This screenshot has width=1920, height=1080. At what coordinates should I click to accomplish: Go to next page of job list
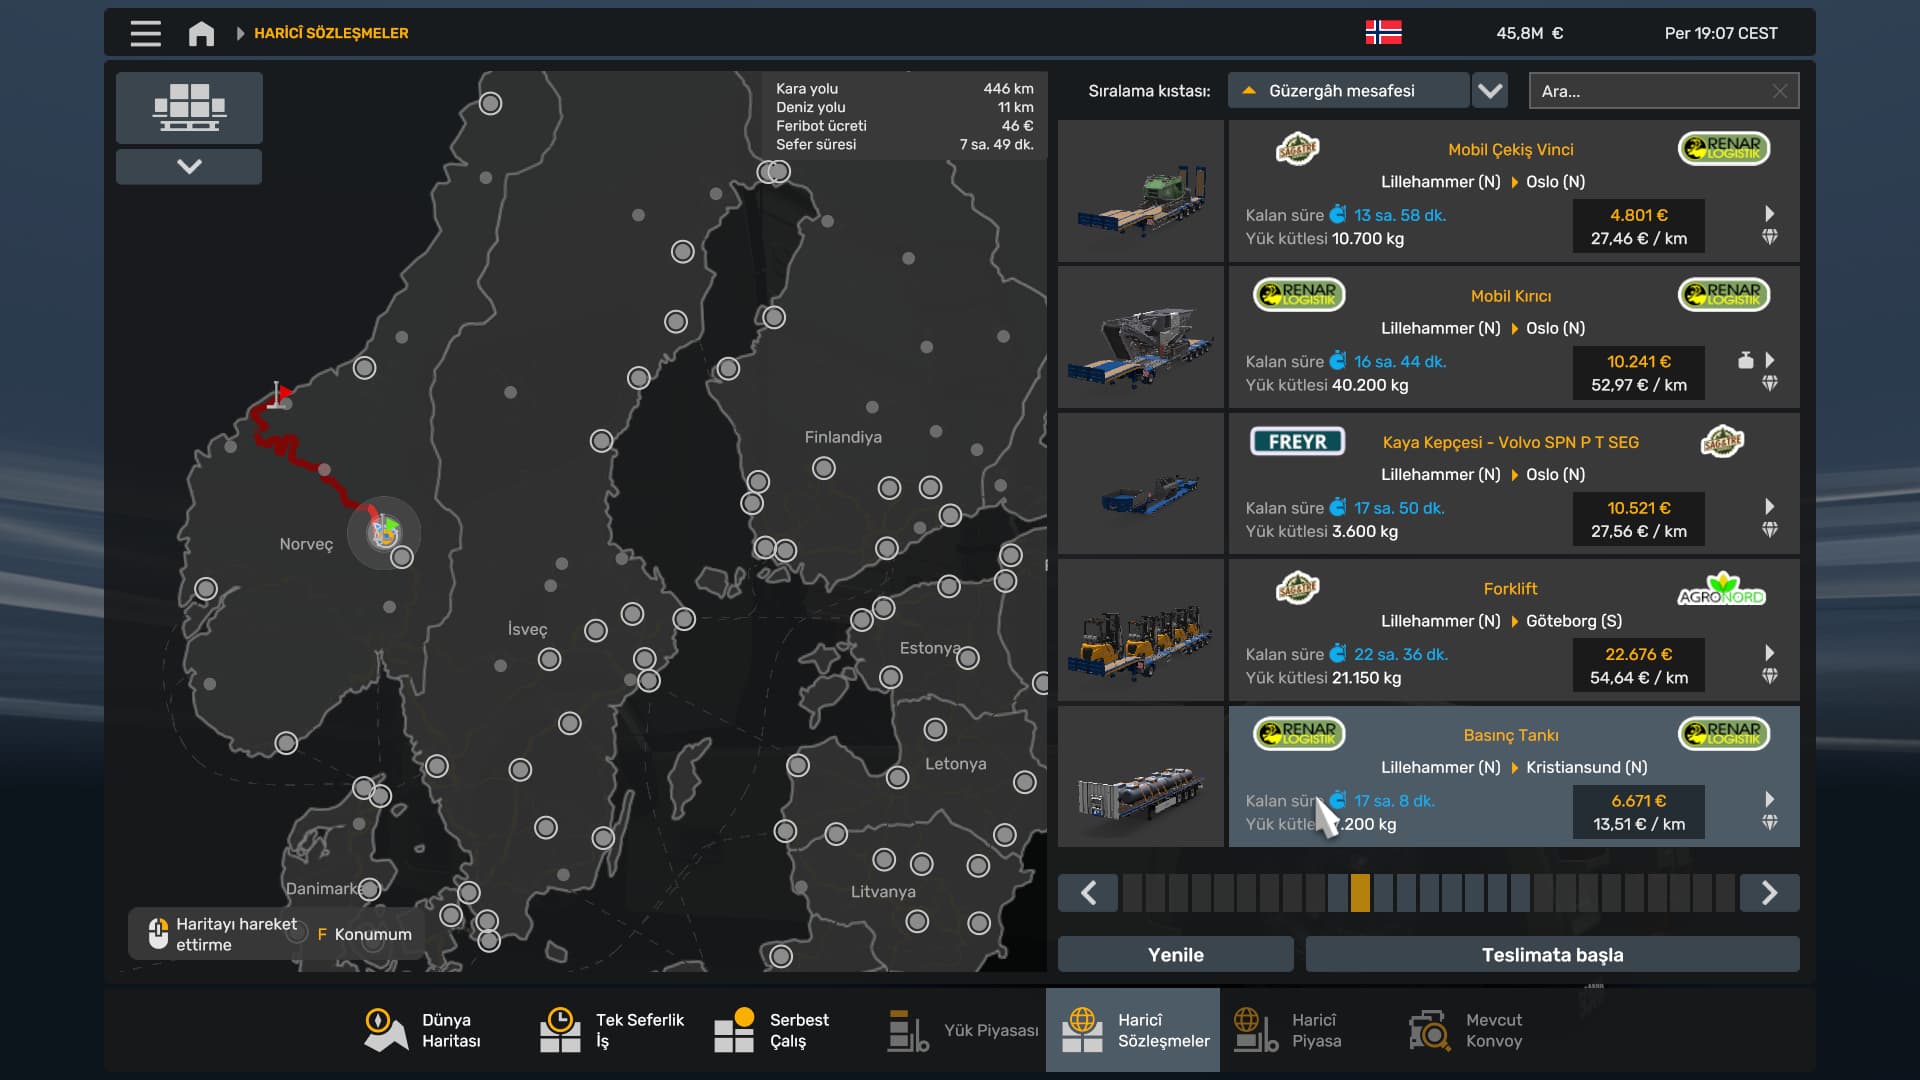tap(1768, 892)
